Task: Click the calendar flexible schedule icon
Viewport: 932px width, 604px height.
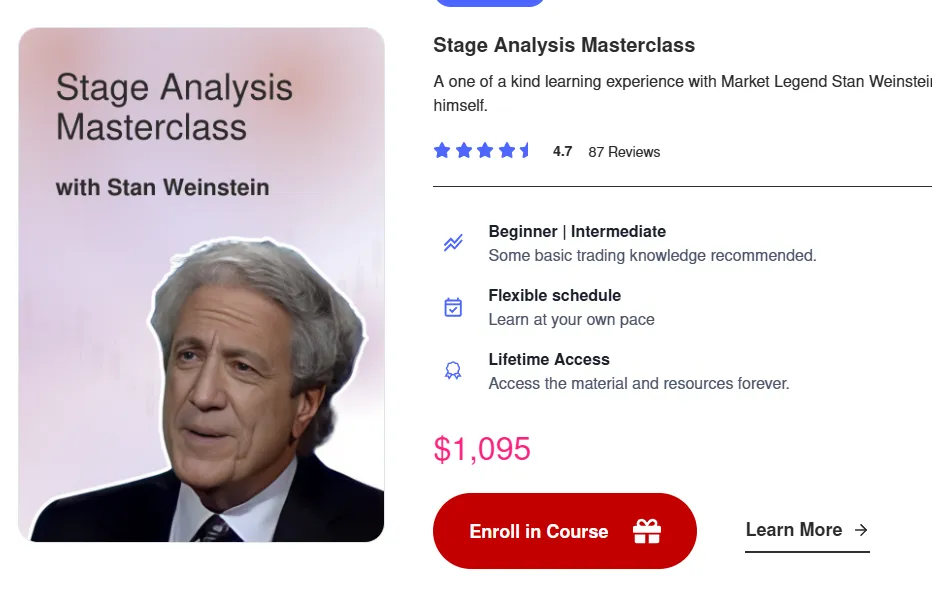Action: tap(453, 307)
